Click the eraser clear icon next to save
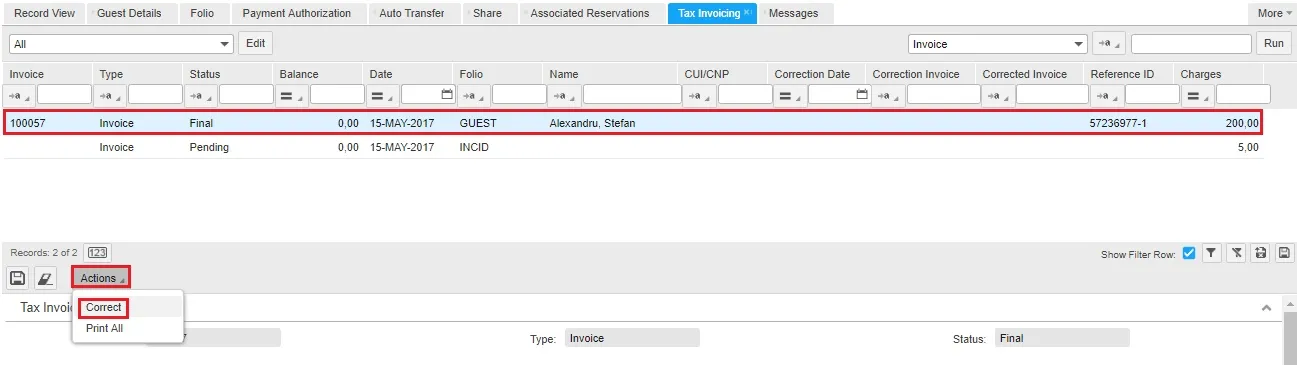The width and height of the screenshot is (1297, 365). pos(45,278)
